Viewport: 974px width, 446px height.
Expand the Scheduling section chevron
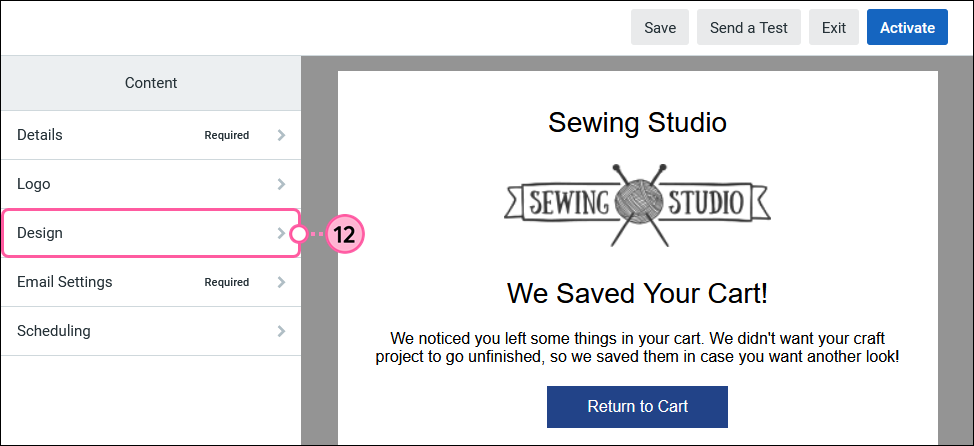coord(281,330)
